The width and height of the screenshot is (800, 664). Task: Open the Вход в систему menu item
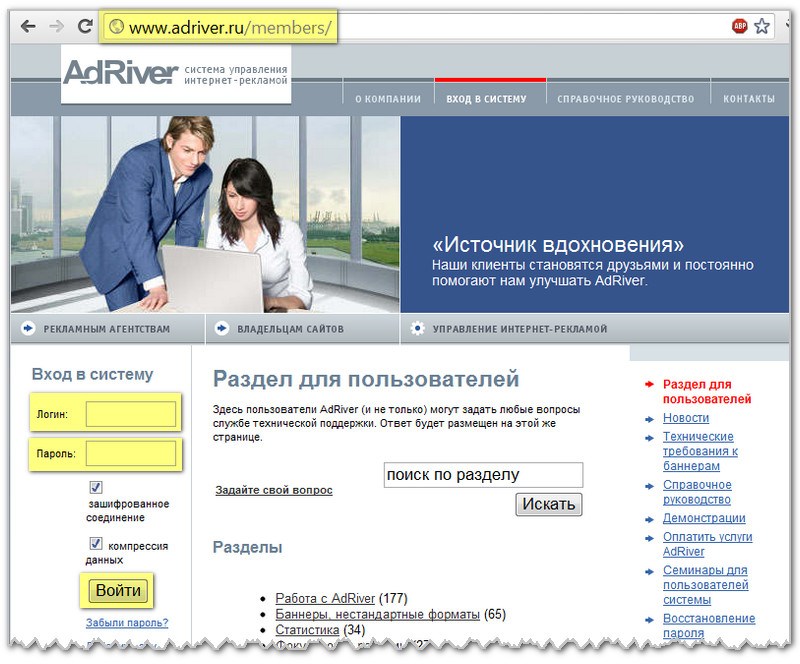(x=486, y=99)
